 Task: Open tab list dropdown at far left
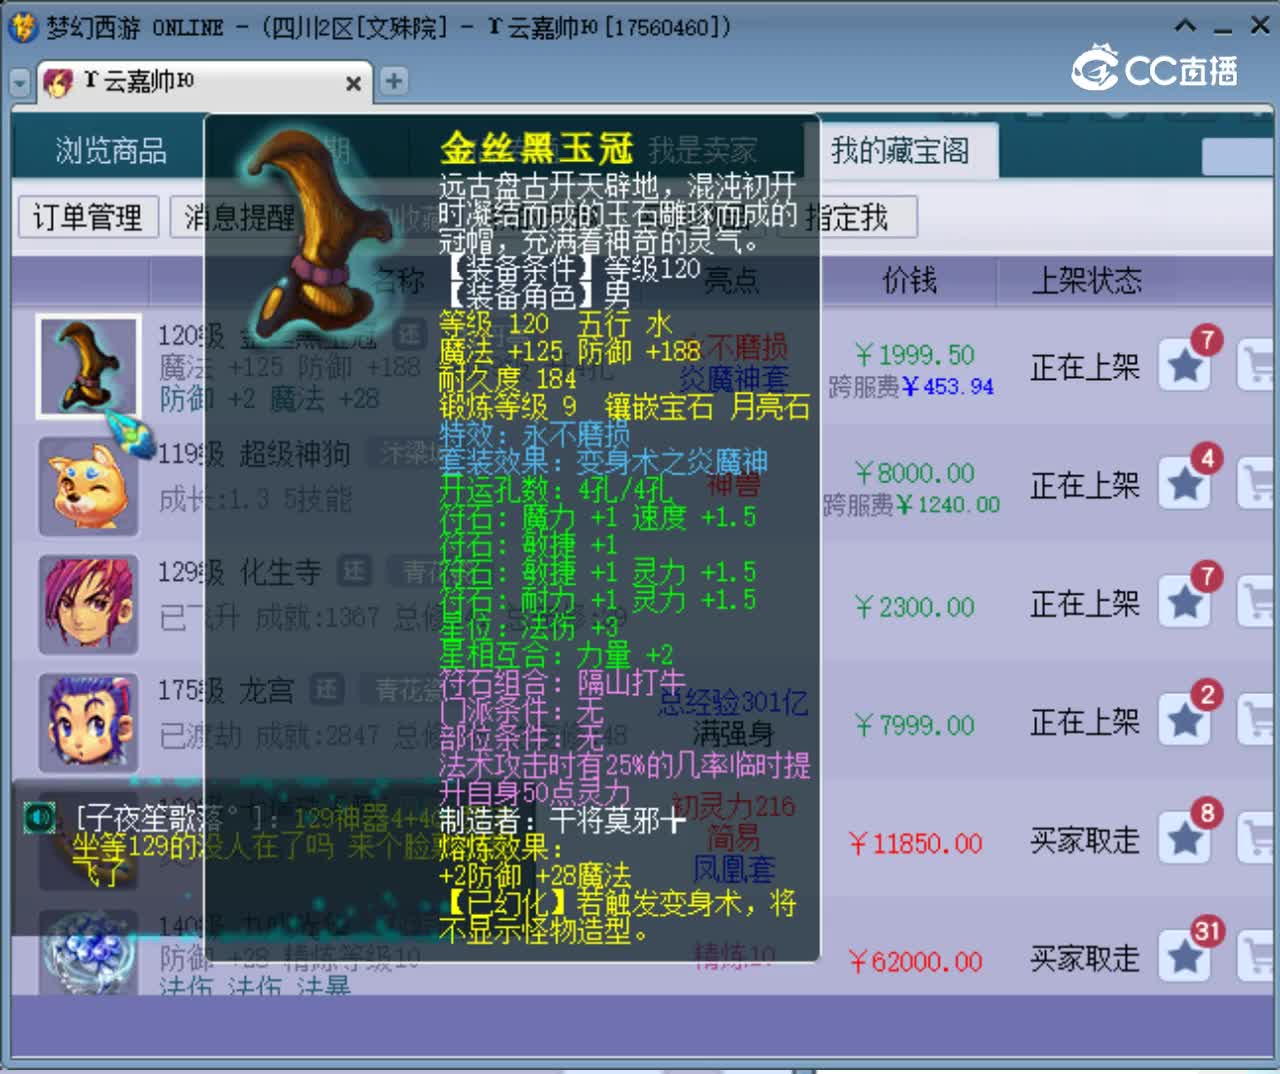click(20, 82)
